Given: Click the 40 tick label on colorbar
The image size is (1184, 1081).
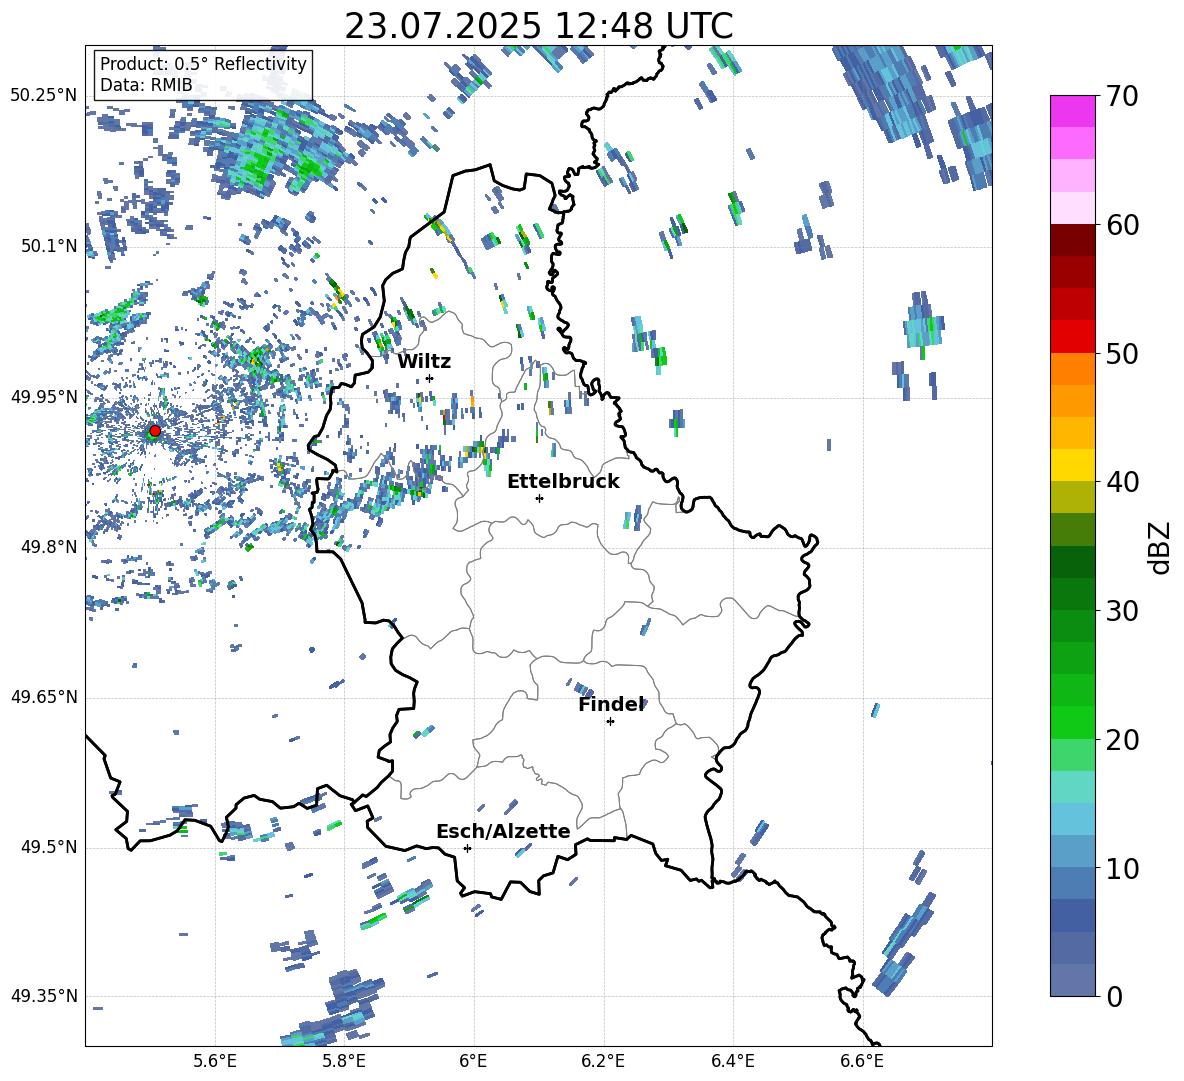Looking at the screenshot, I should pos(1121,482).
